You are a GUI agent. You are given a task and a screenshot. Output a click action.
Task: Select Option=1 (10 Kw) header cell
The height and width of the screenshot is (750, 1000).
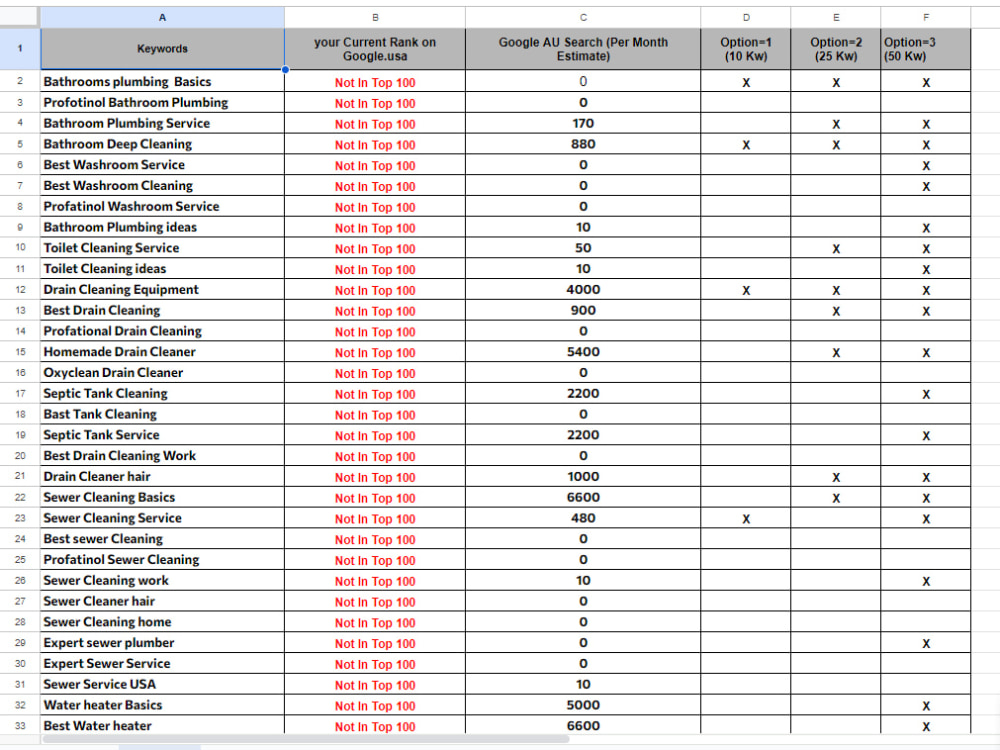[x=746, y=48]
